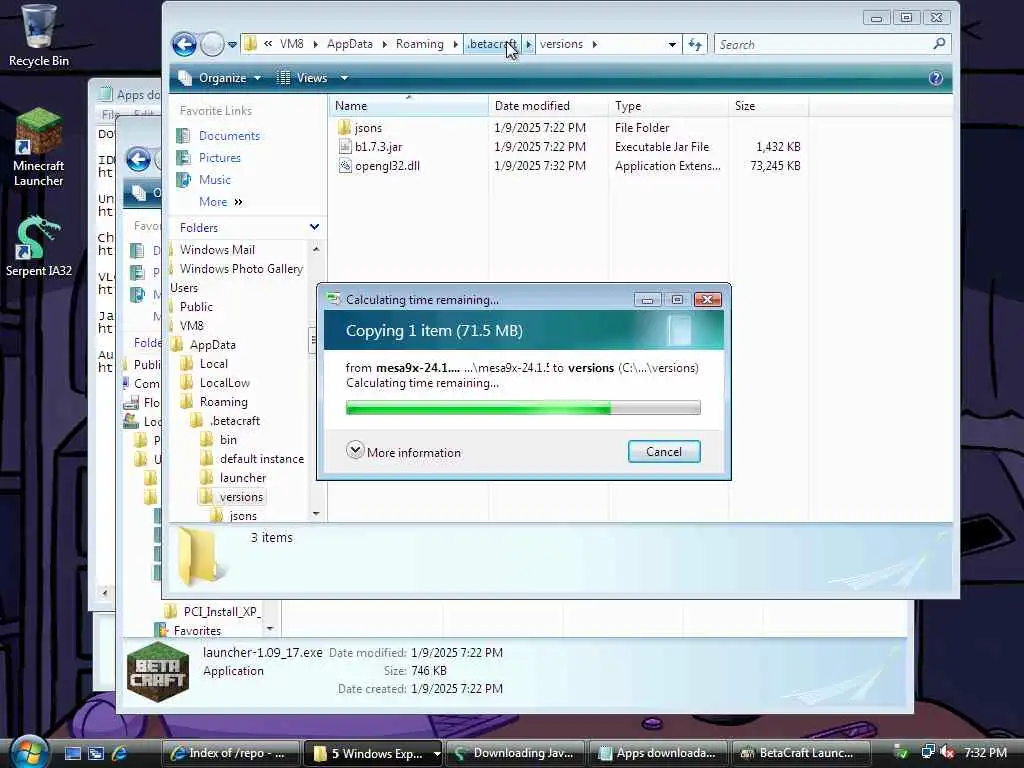Click Switch between windows icon

coord(96,754)
